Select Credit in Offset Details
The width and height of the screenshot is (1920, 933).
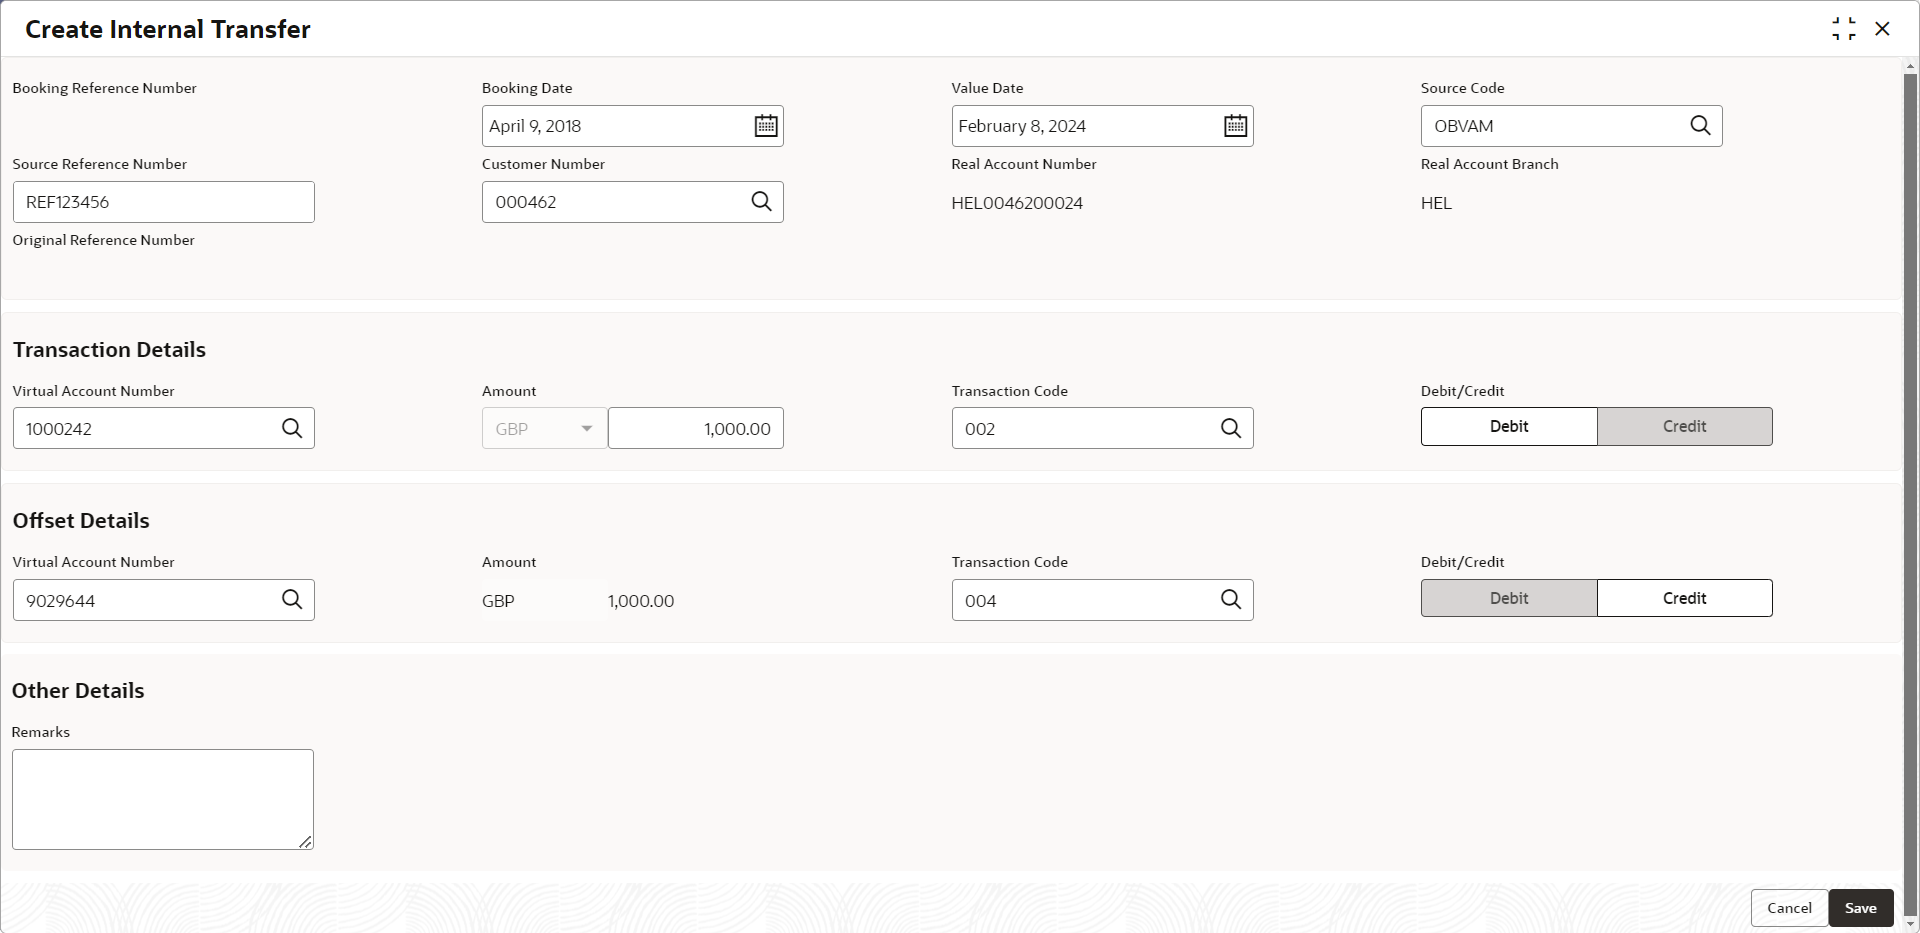[x=1685, y=598]
